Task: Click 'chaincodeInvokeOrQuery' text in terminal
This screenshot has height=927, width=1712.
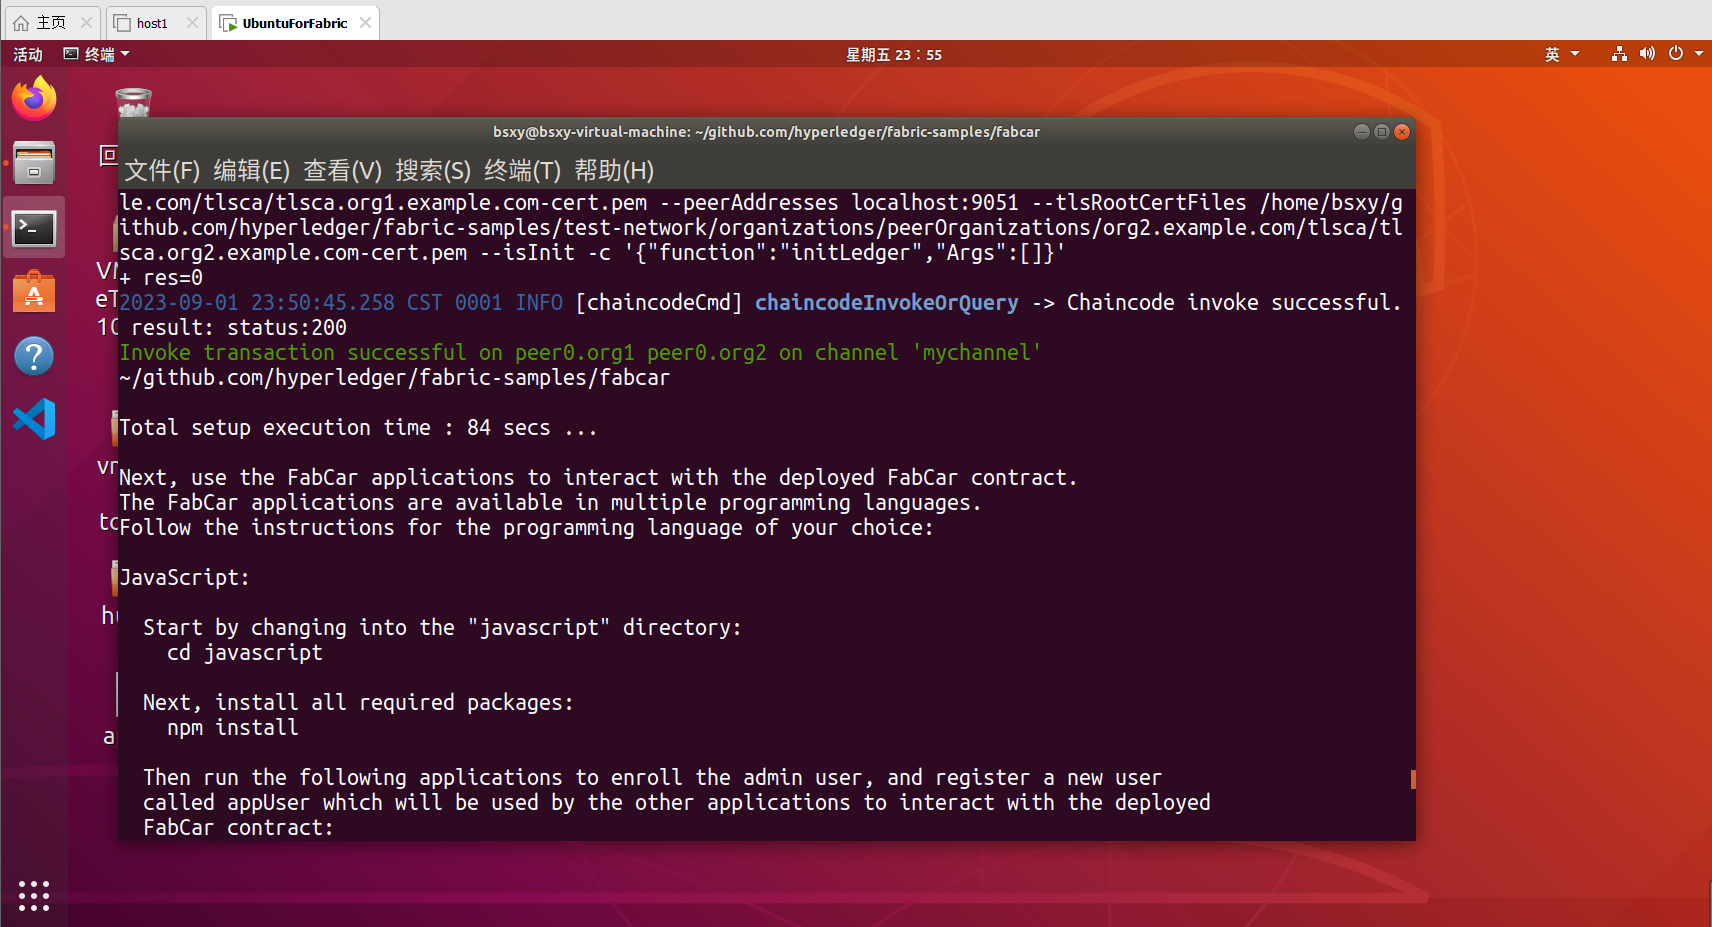Action: pos(886,303)
